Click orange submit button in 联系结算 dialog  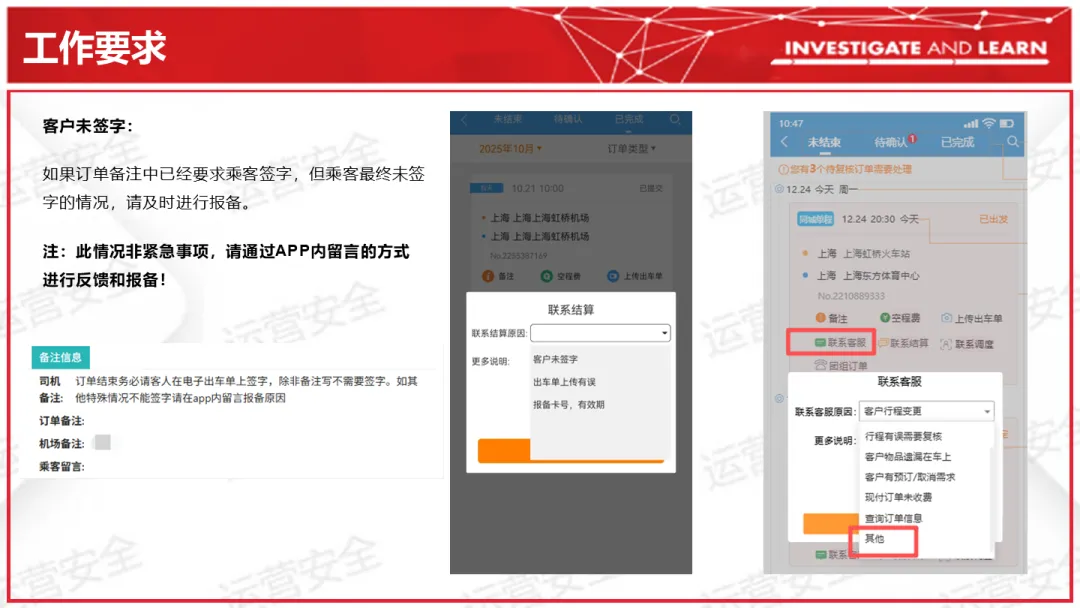pos(504,450)
